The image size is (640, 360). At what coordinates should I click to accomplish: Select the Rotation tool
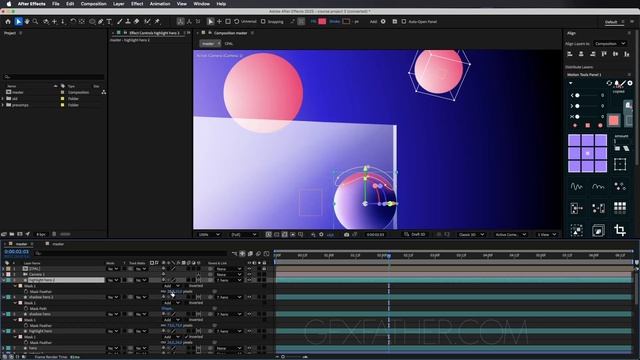point(73,22)
